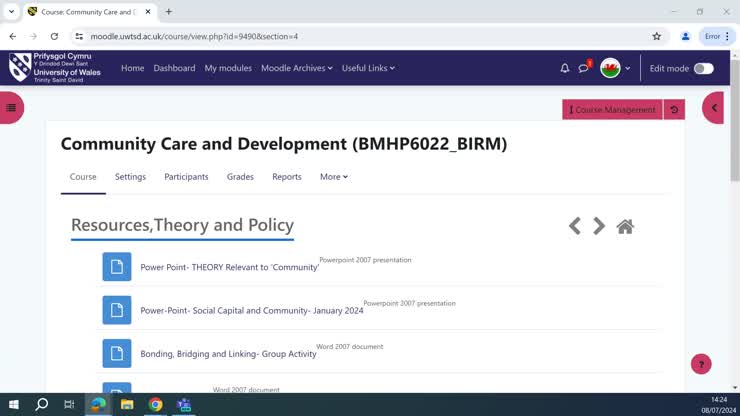Open the messages speech bubble icon
Image resolution: width=740 pixels, height=416 pixels.
coord(584,68)
